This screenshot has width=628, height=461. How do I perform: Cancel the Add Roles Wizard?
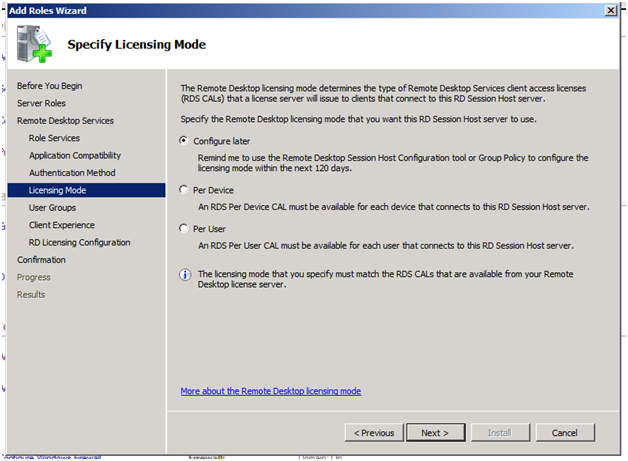pos(565,433)
